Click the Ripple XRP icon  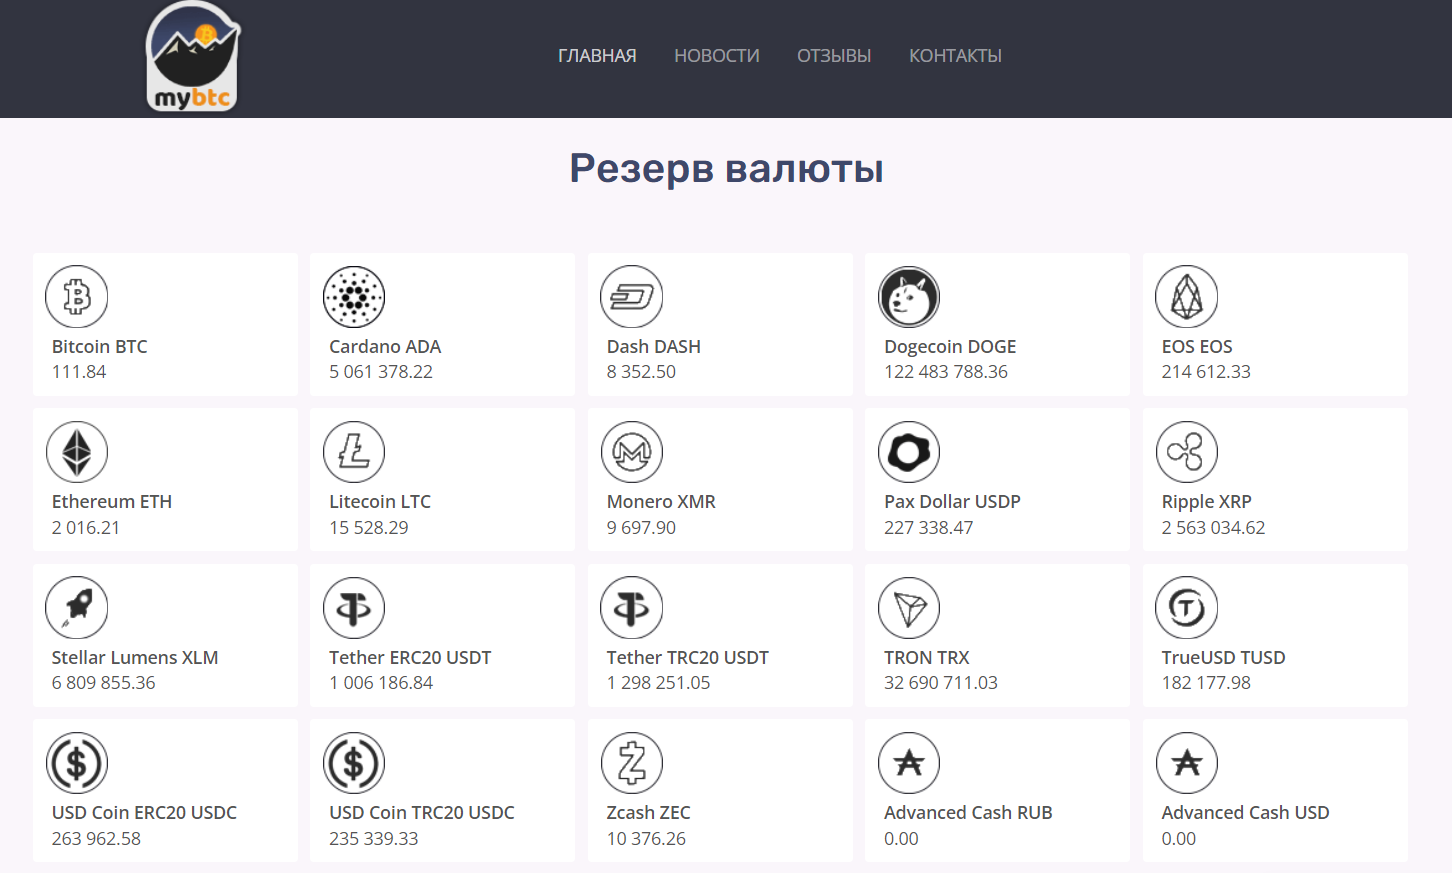[1187, 452]
